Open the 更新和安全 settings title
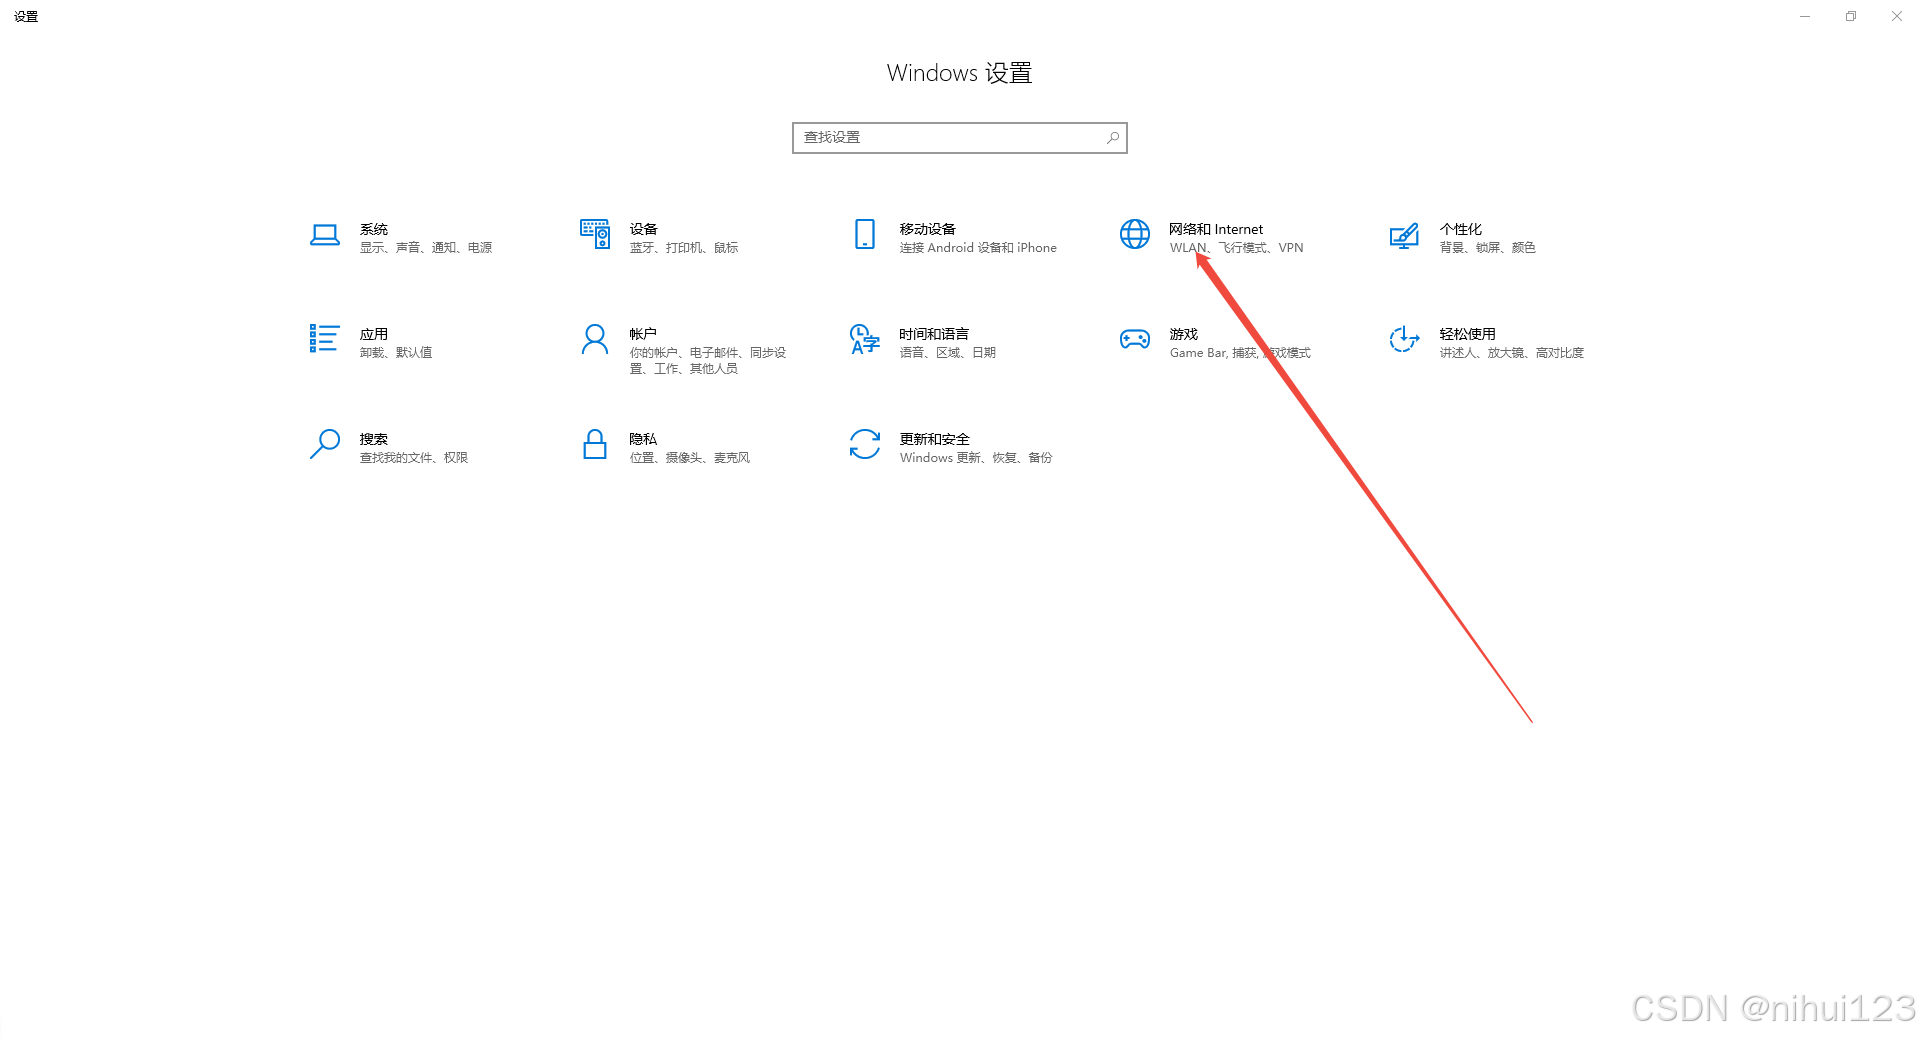Screen dimensions: 1920x1040 coord(935,439)
